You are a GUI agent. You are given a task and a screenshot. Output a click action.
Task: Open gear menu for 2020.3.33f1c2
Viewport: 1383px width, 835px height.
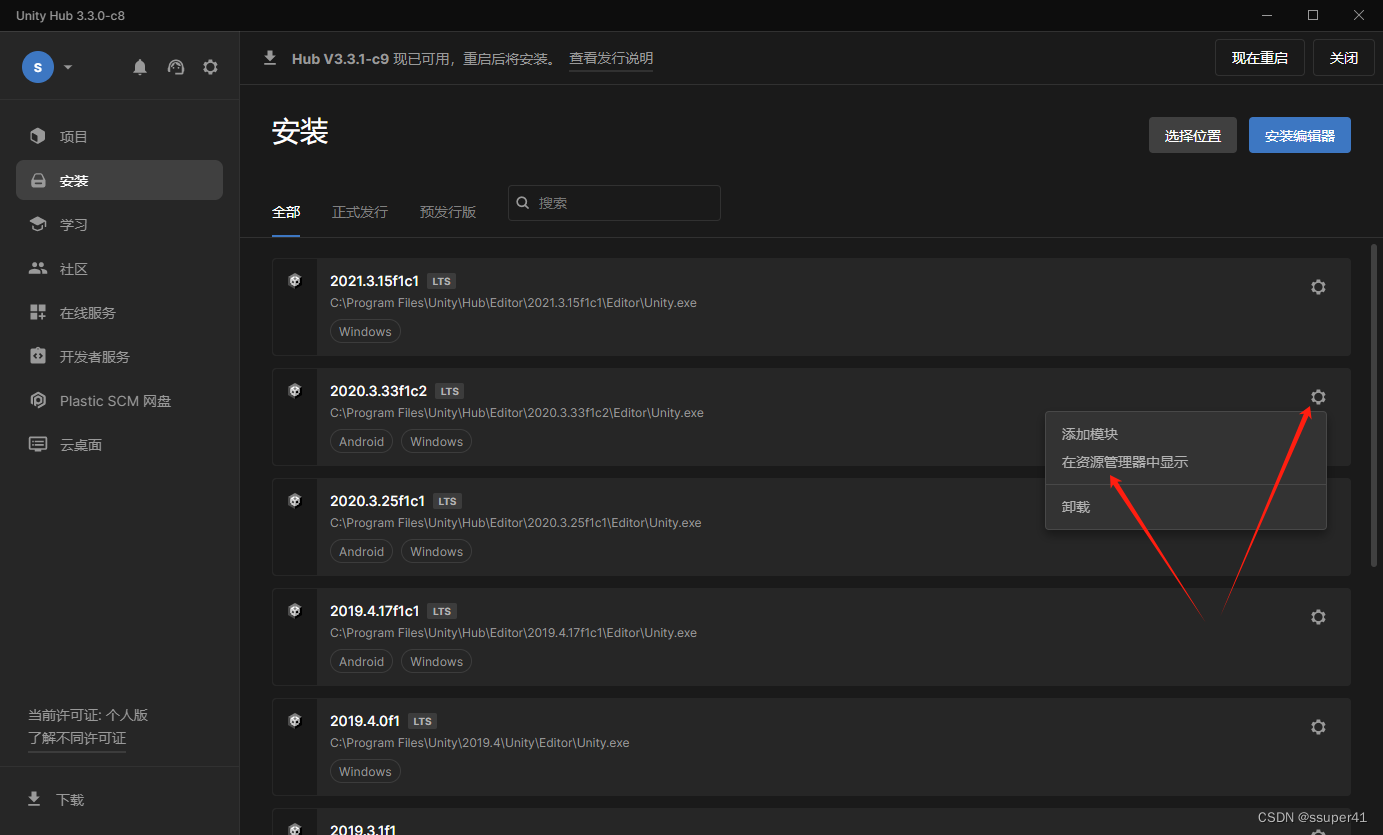[x=1318, y=397]
